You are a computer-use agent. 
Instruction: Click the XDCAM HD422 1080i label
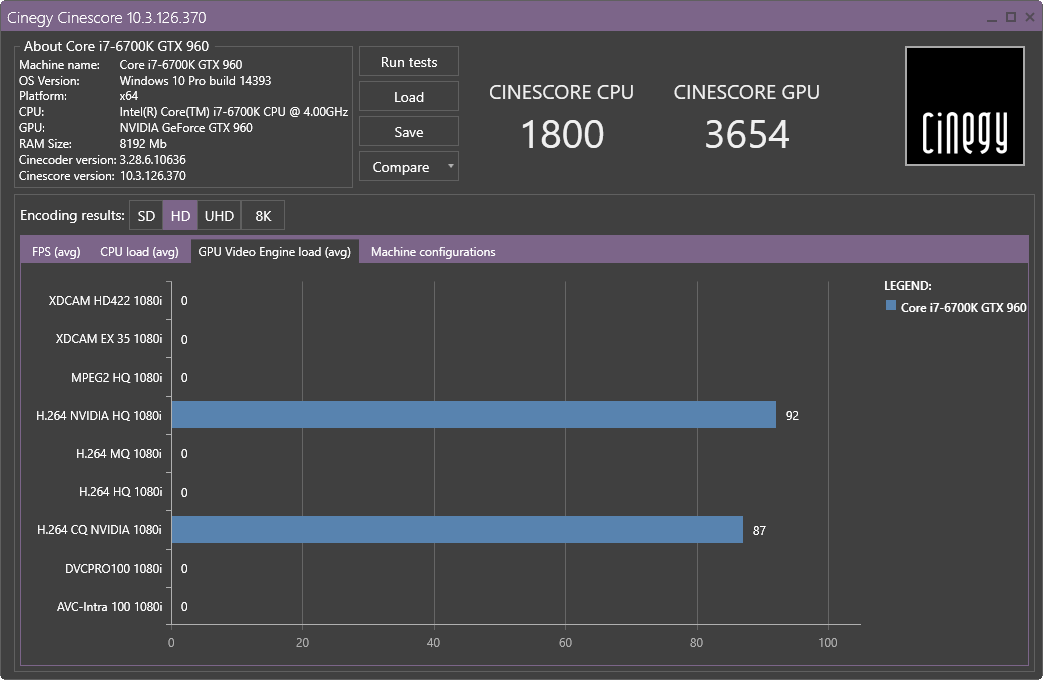click(x=105, y=301)
